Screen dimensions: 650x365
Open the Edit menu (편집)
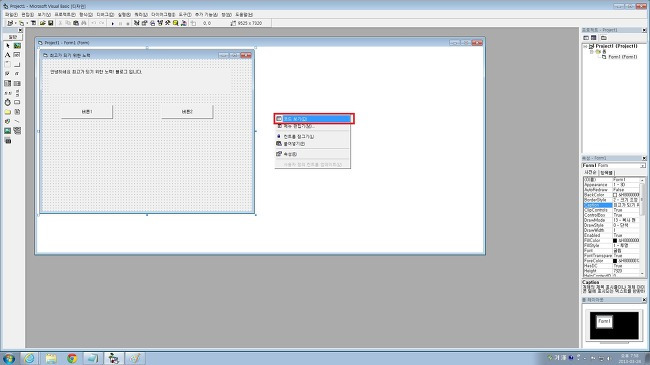(x=27, y=15)
